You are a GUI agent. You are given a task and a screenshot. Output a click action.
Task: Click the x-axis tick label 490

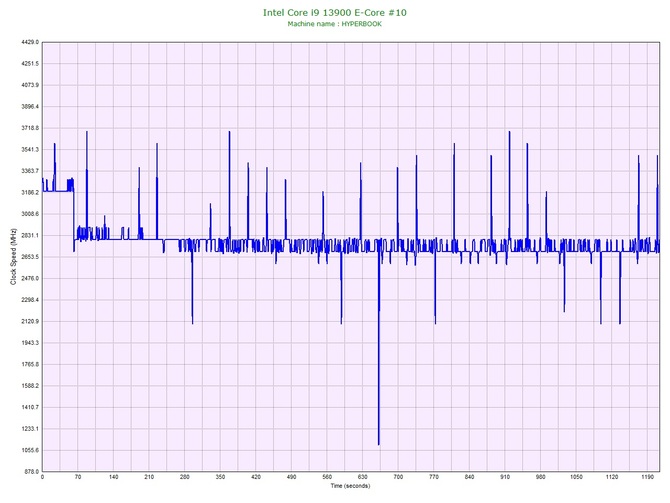click(x=291, y=477)
